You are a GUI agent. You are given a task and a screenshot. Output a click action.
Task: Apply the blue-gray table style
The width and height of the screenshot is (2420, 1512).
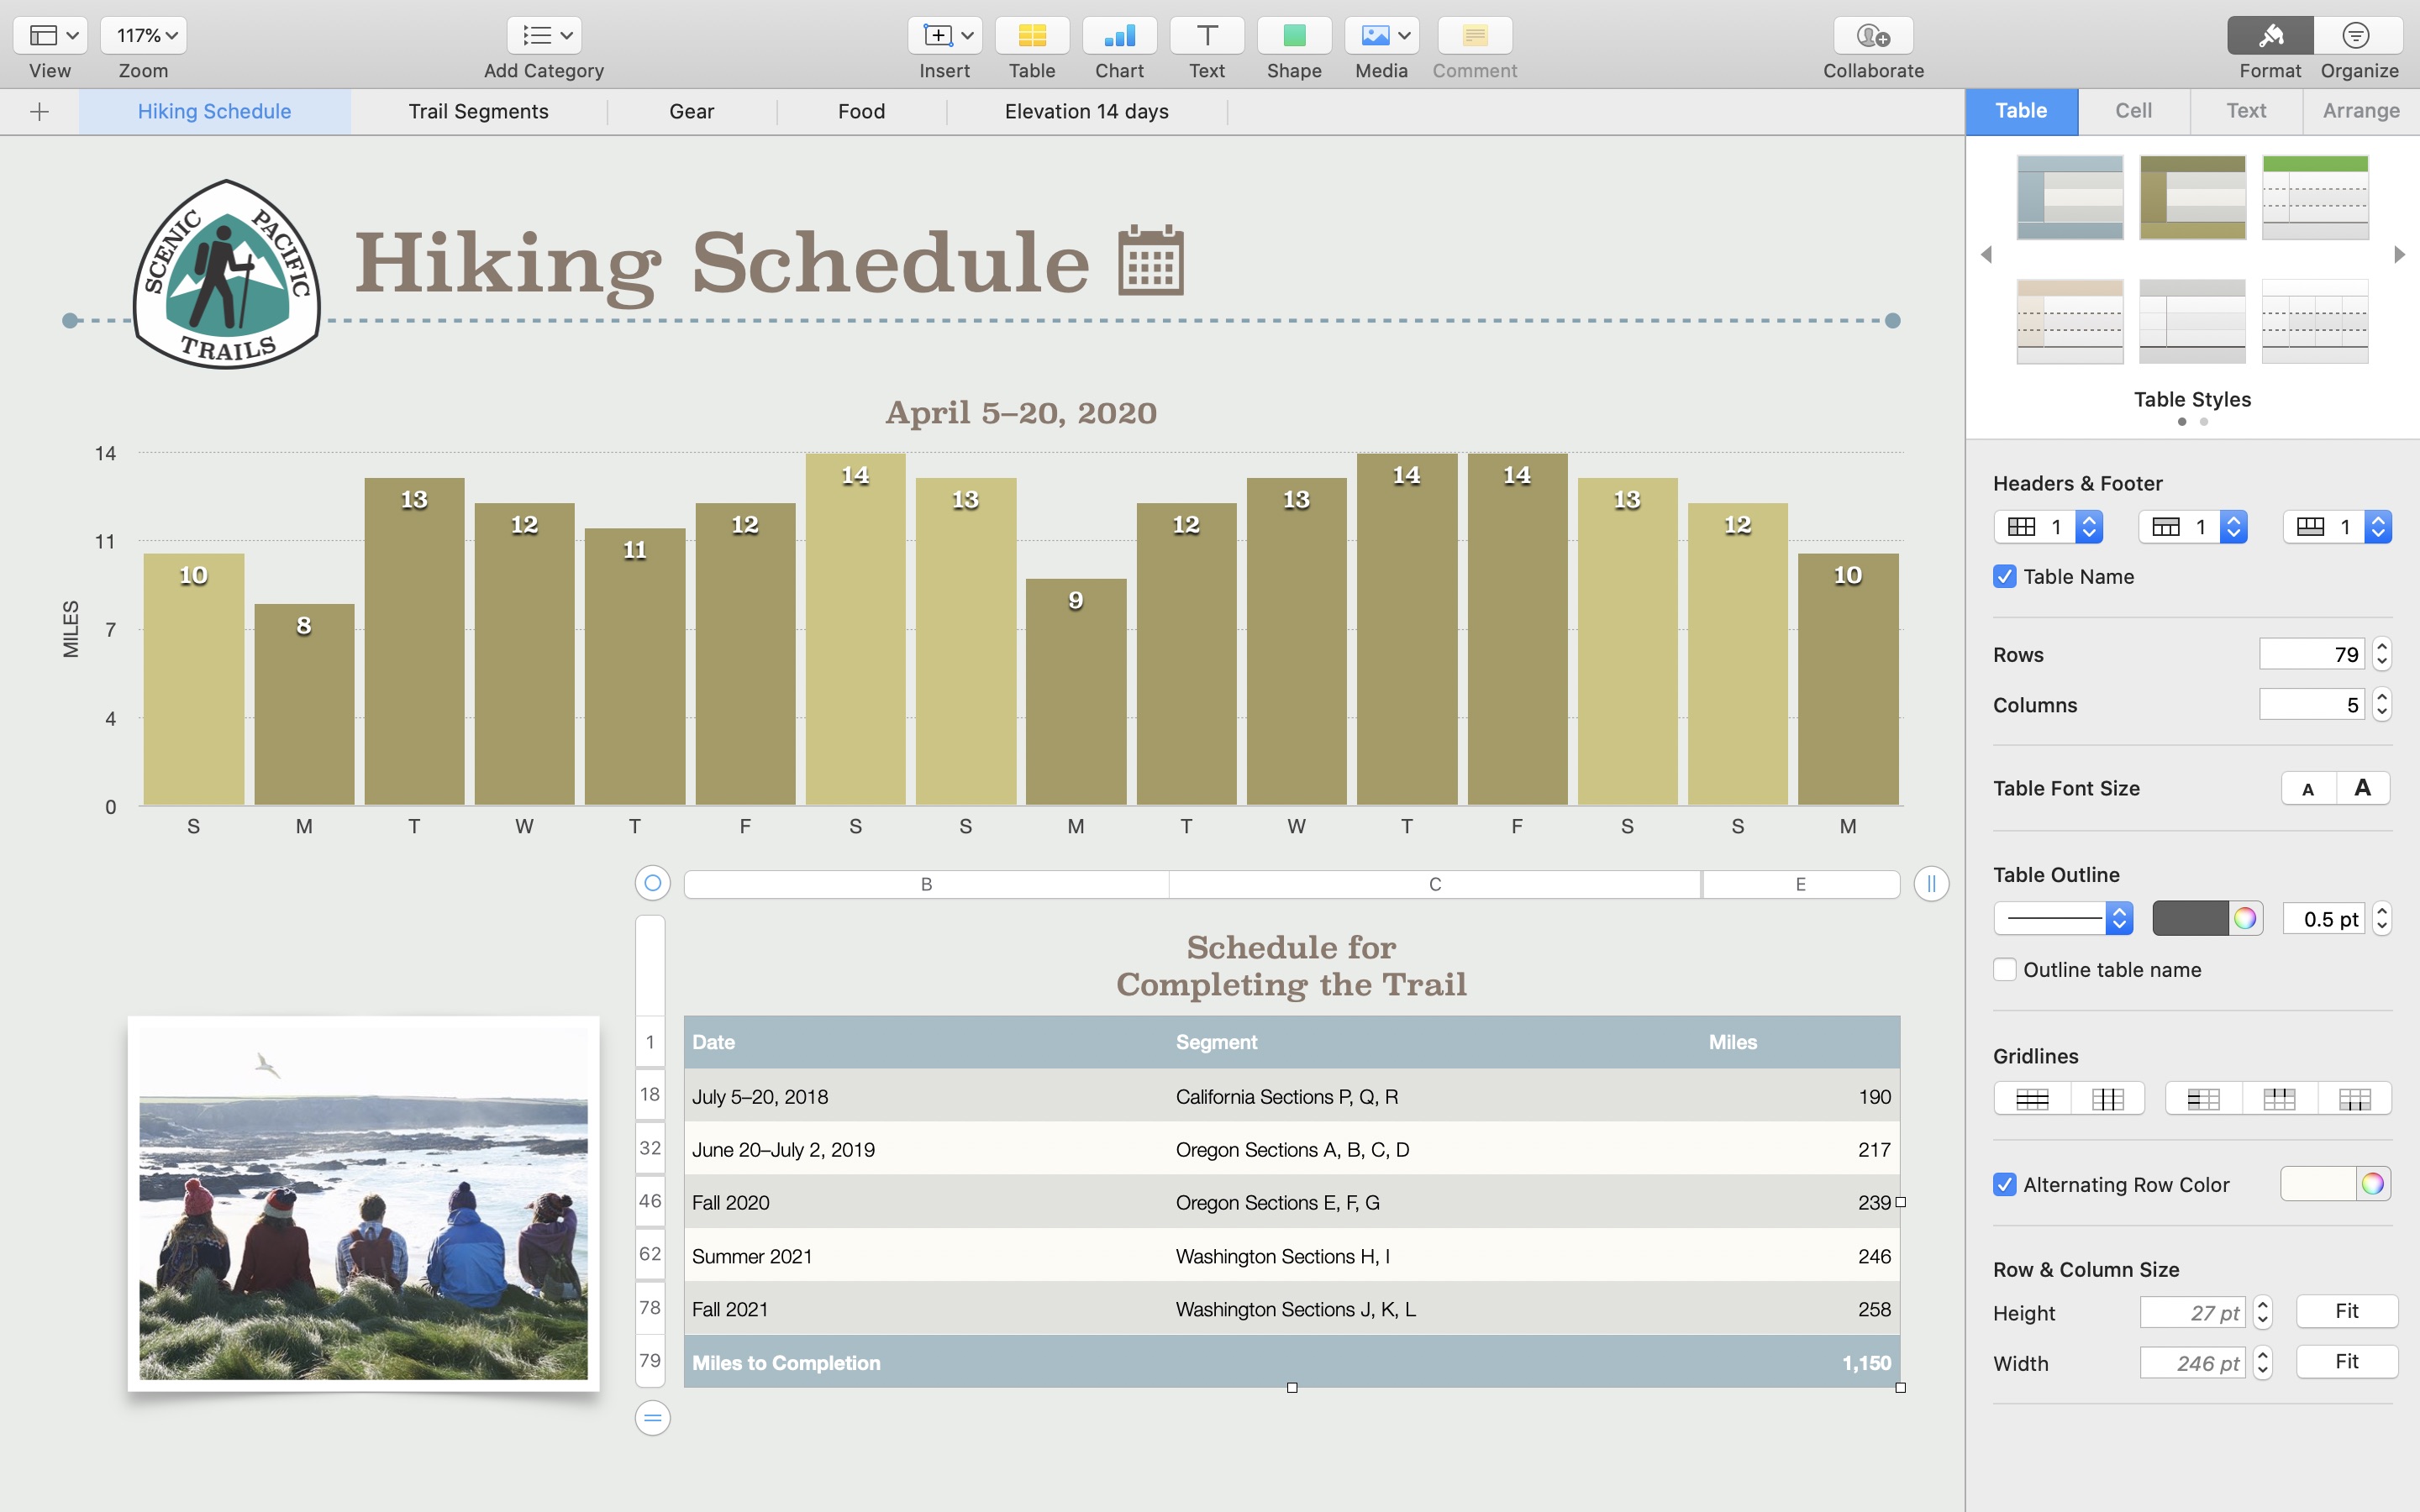(2070, 197)
